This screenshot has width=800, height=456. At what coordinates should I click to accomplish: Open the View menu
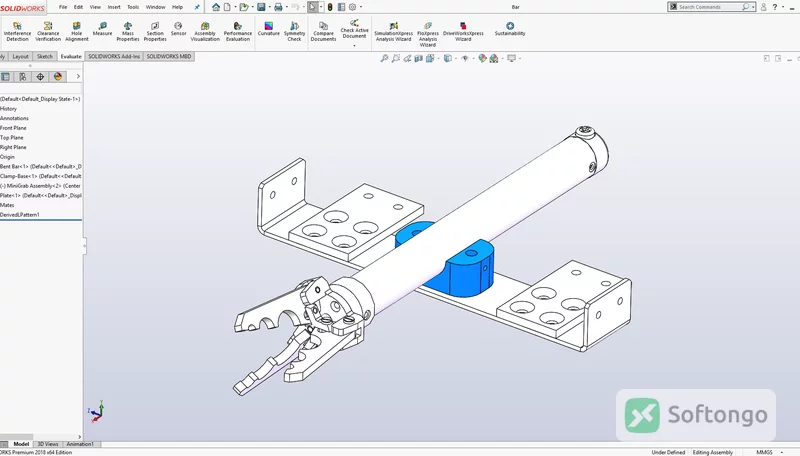pyautogui.click(x=95, y=7)
